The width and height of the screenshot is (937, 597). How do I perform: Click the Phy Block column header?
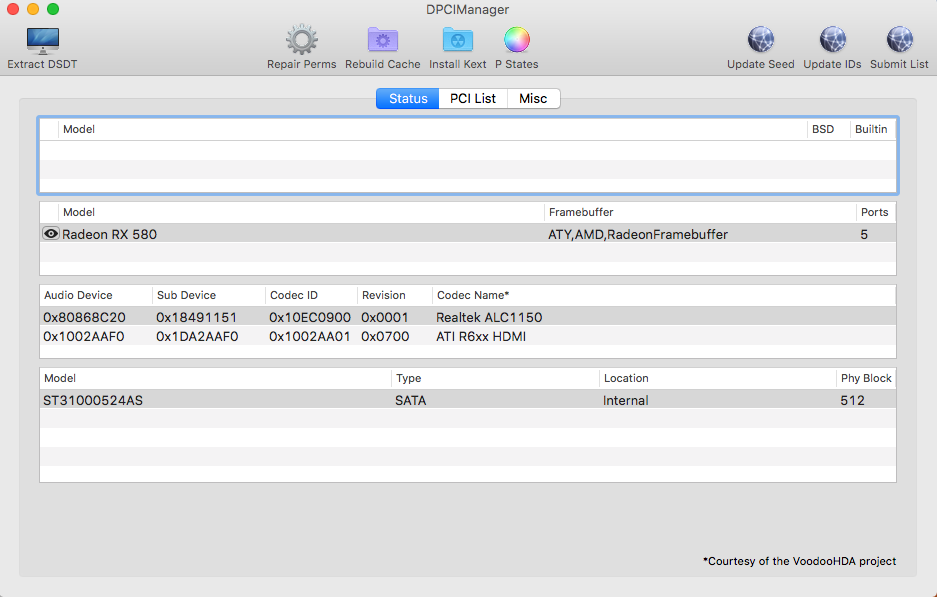866,378
